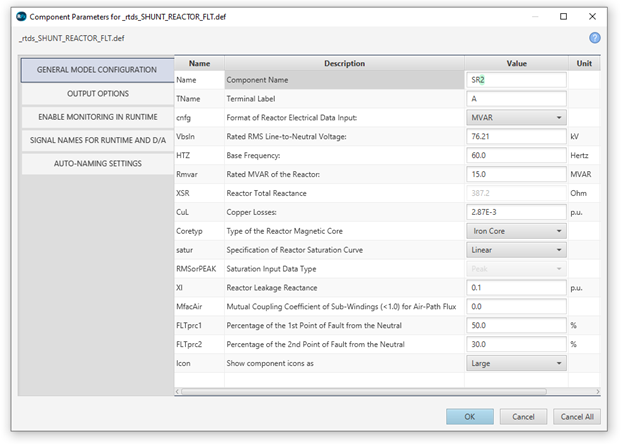
Task: Expand the Iron Core type dropdown
Action: [x=517, y=230]
